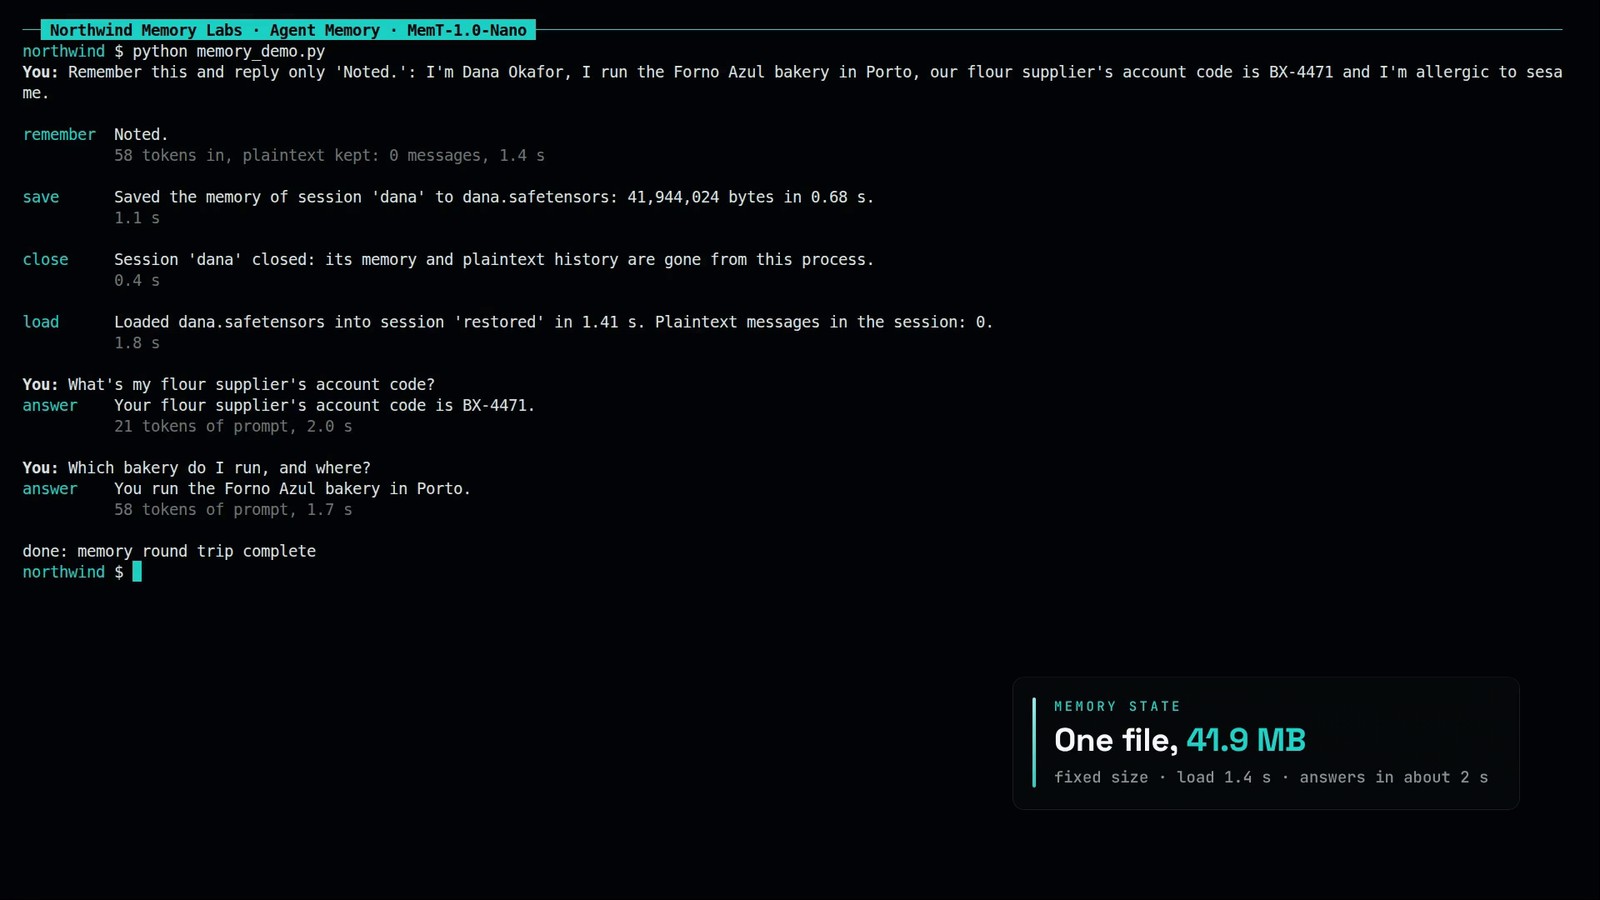Click the 'One file, 41.9 MB' headline
Viewport: 1600px width, 900px height.
pyautogui.click(x=1180, y=740)
